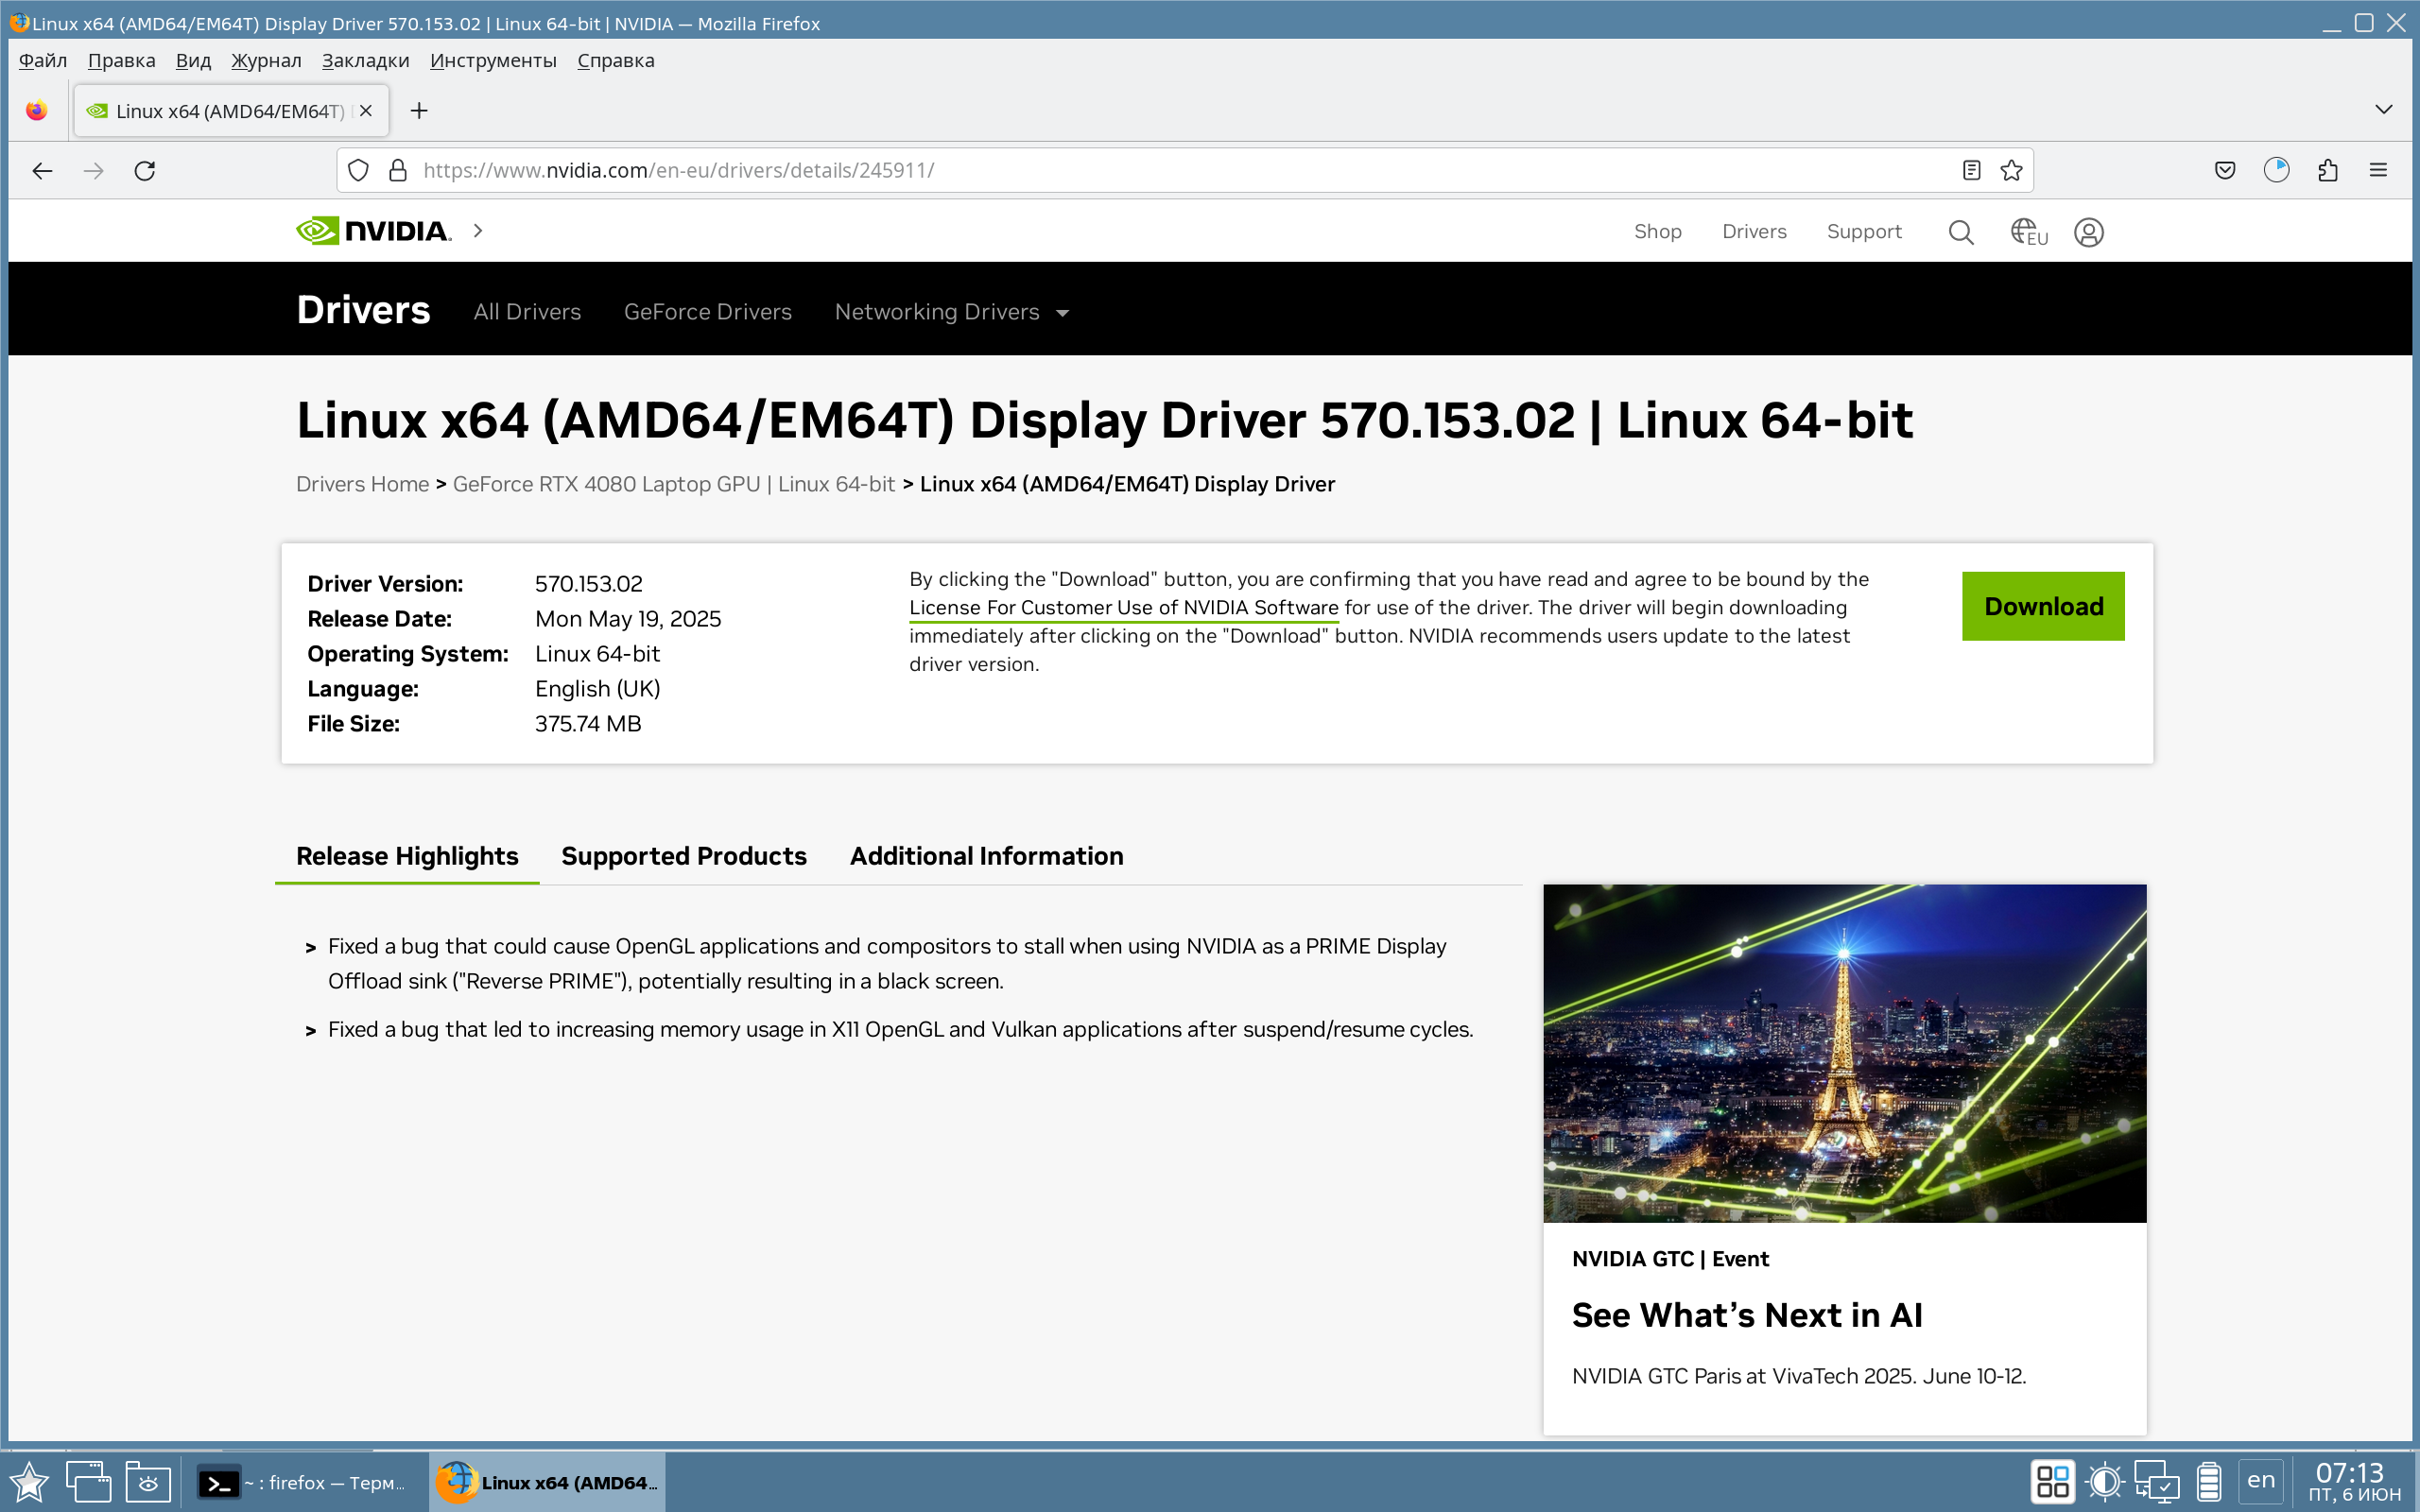Go back with the browser back arrow
This screenshot has width=2420, height=1512.
tap(42, 170)
